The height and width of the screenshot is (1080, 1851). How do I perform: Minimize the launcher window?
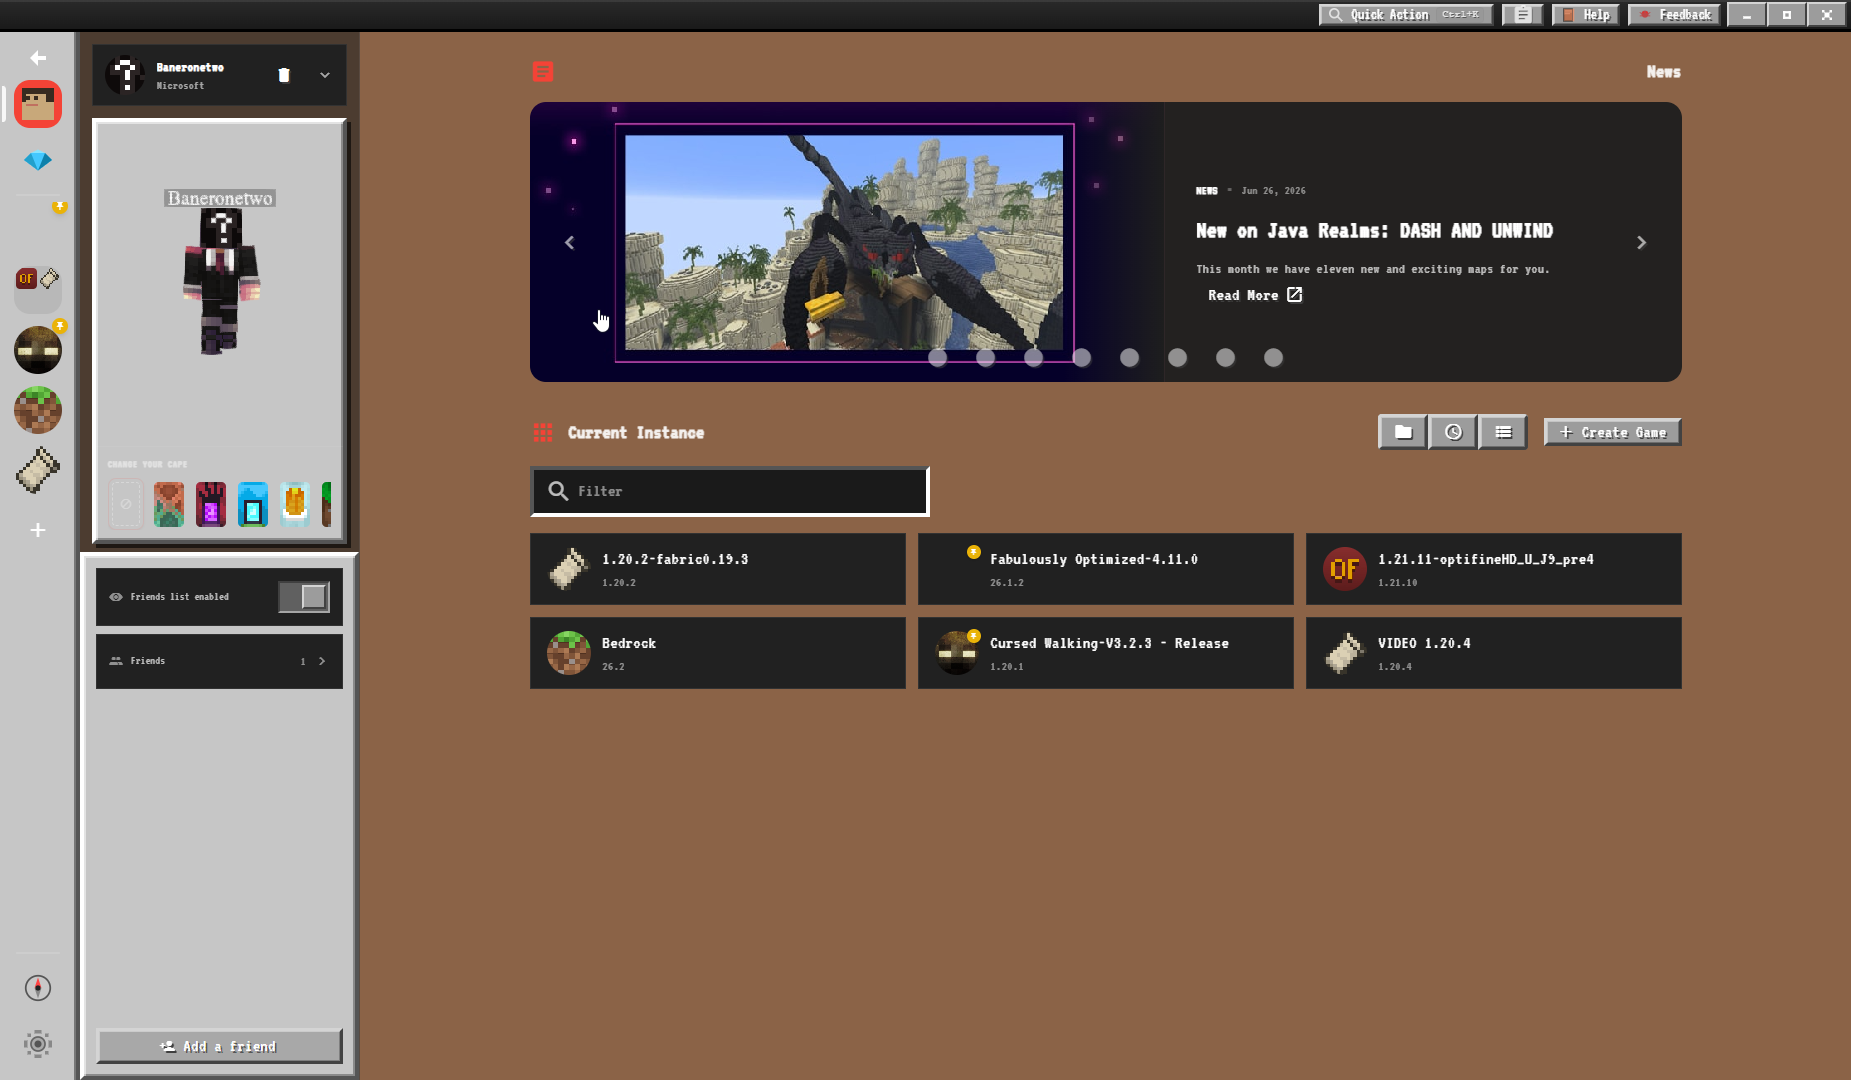point(1747,15)
